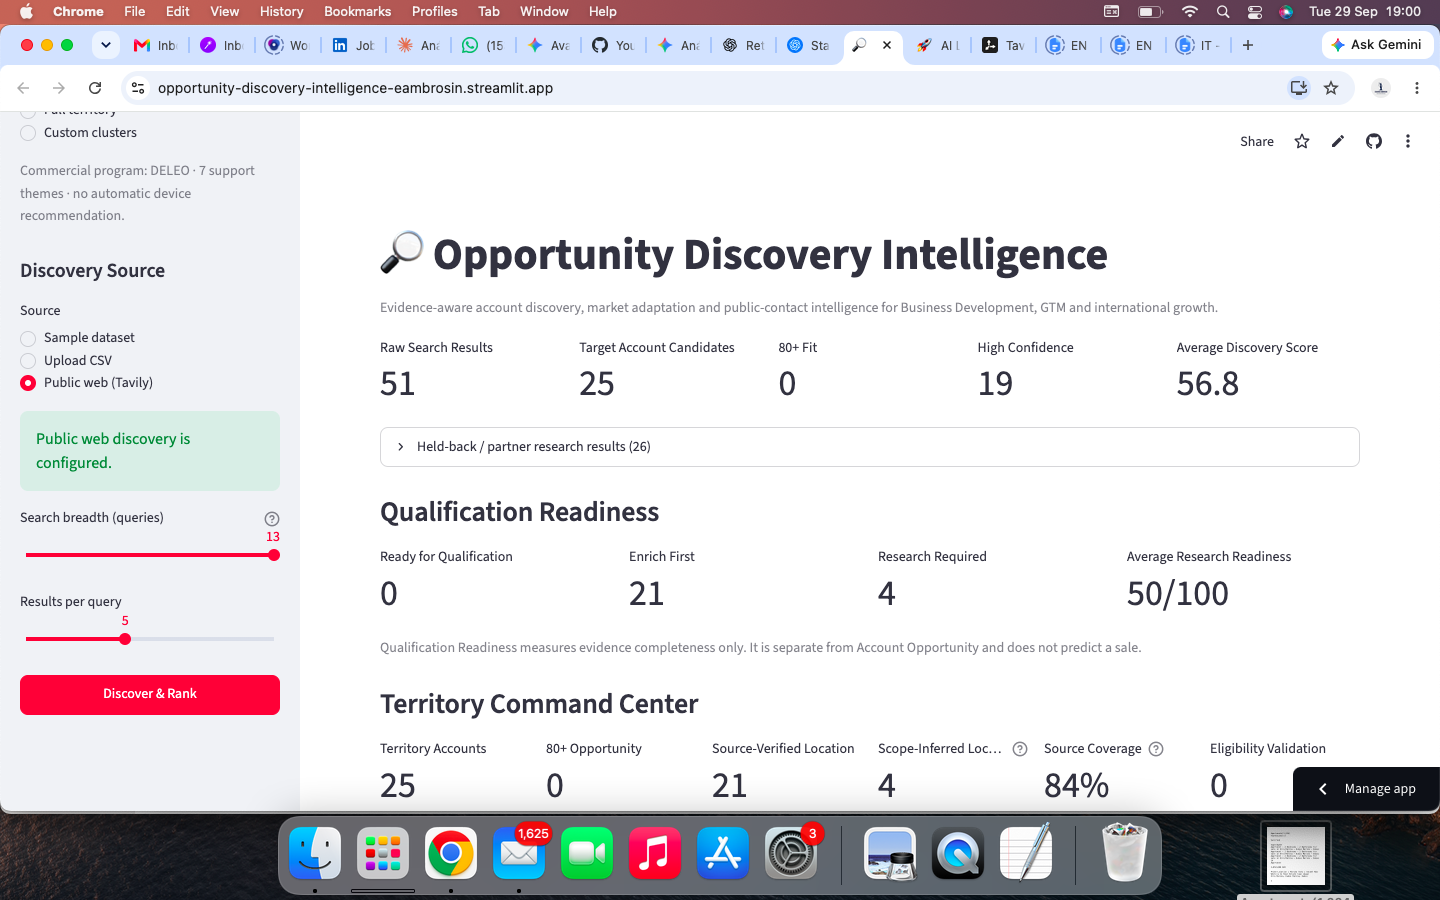This screenshot has height=900, width=1440.
Task: Show help for Scope-Inferred Location
Action: (1020, 749)
